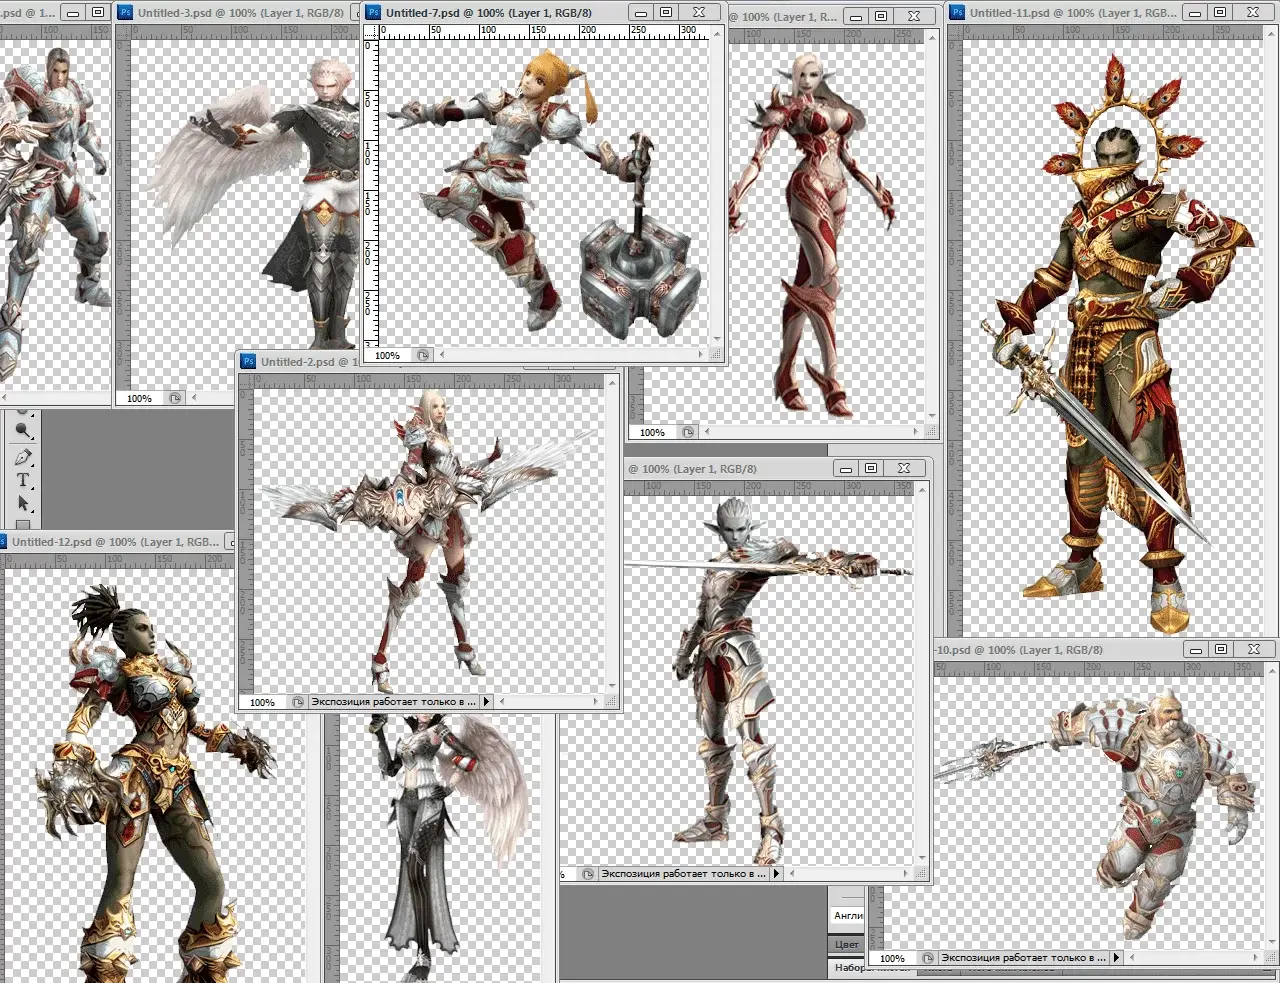Open status bar options arrow in swordsman window

(777, 874)
